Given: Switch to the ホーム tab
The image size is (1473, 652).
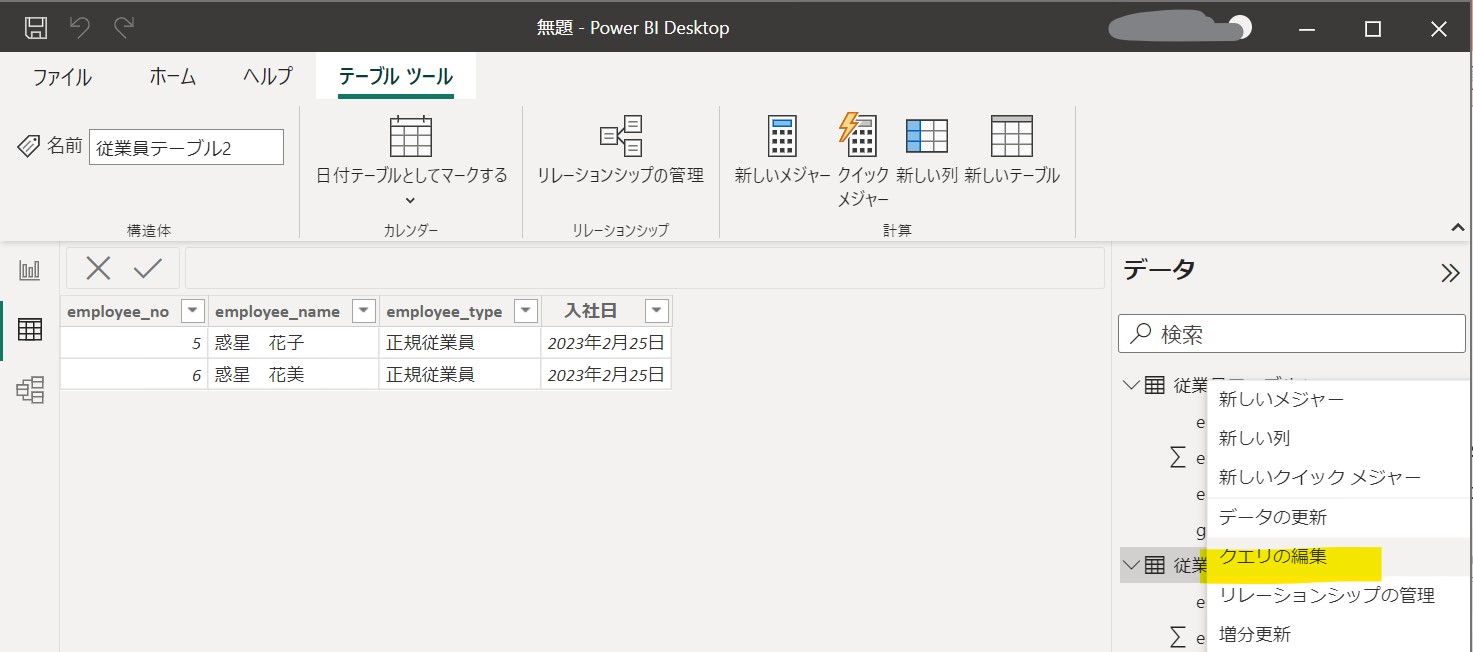Looking at the screenshot, I should pyautogui.click(x=172, y=77).
